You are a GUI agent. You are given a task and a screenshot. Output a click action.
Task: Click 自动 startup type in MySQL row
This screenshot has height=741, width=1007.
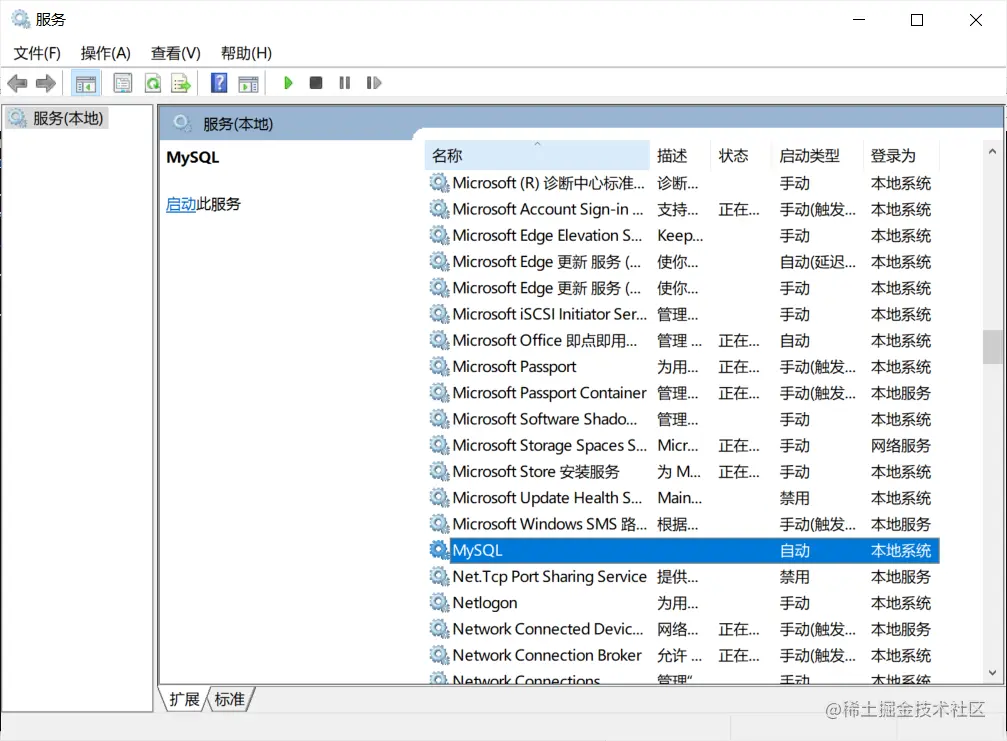click(x=794, y=550)
